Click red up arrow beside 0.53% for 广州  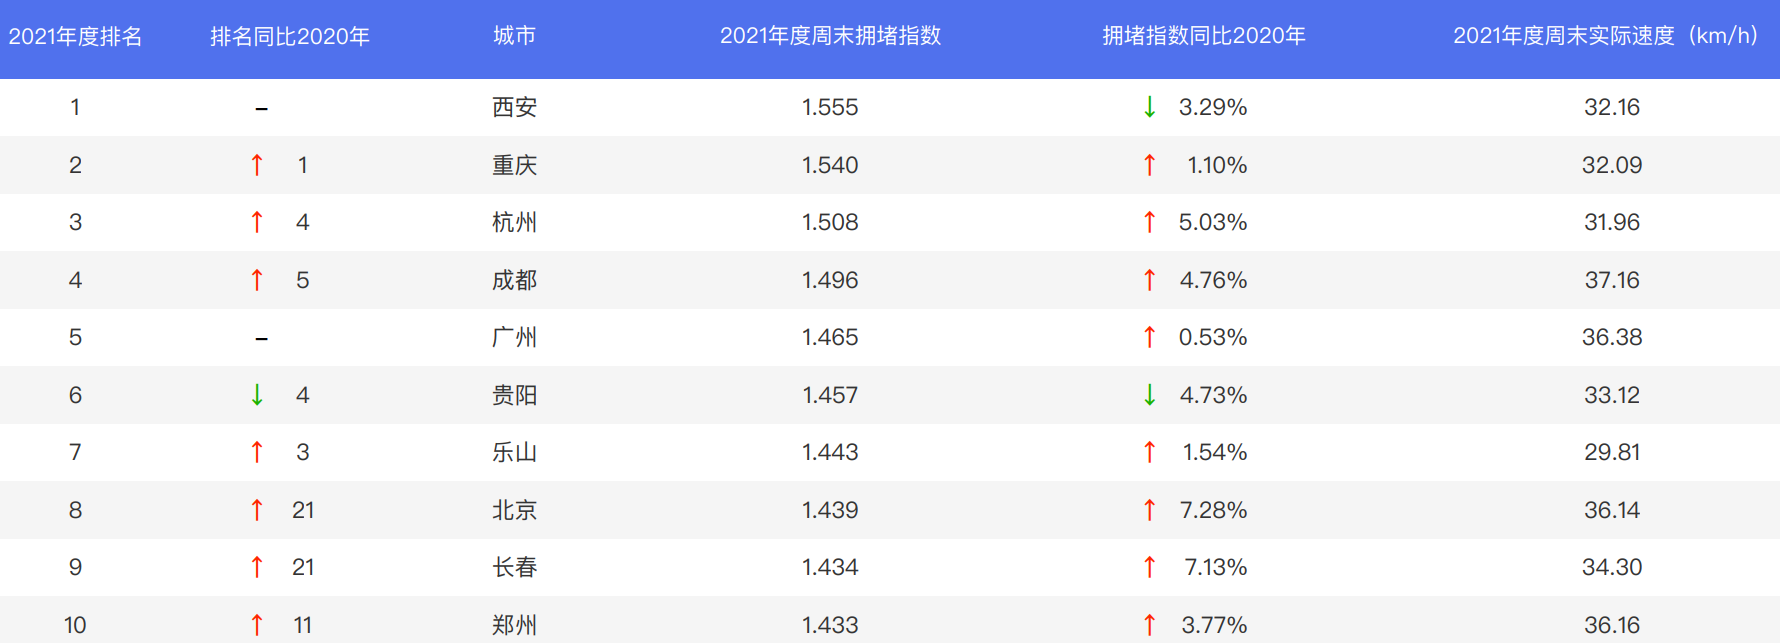tap(1149, 337)
